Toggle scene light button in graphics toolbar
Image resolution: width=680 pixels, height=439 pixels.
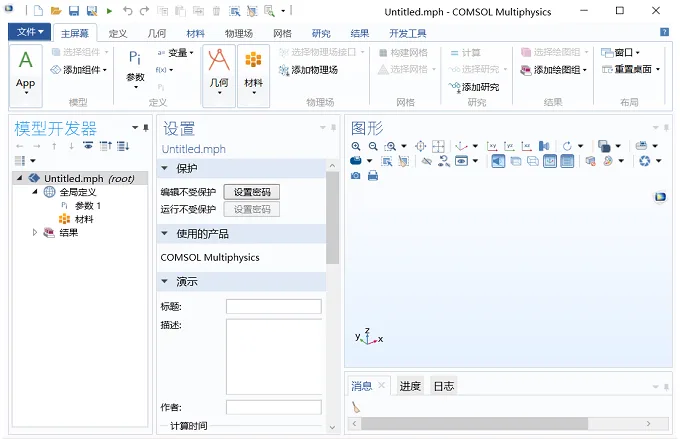click(498, 161)
